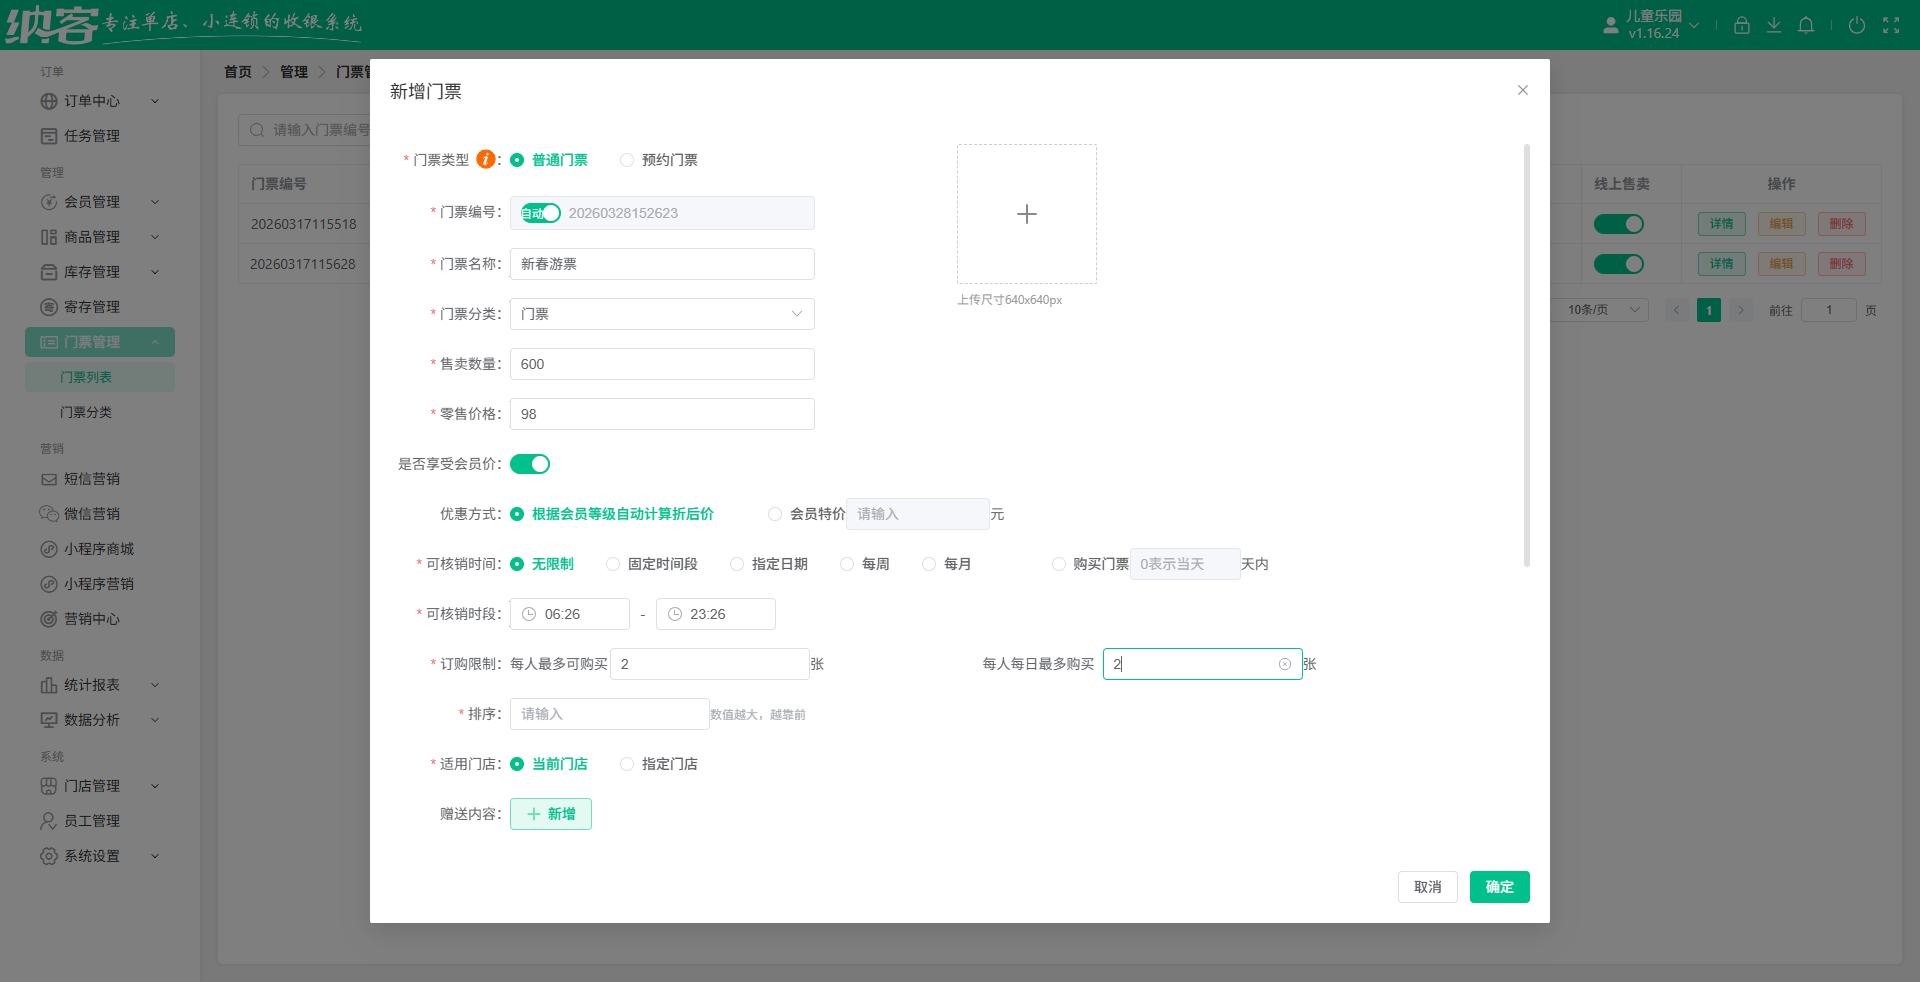Viewport: 1920px width, 982px height.
Task: Open the 小程序商城 module
Action: (98, 548)
